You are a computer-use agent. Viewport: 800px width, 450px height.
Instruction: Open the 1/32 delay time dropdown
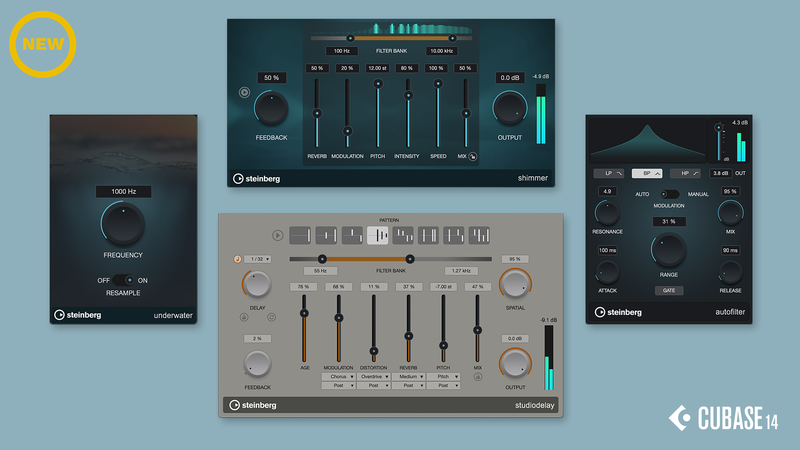click(258, 259)
